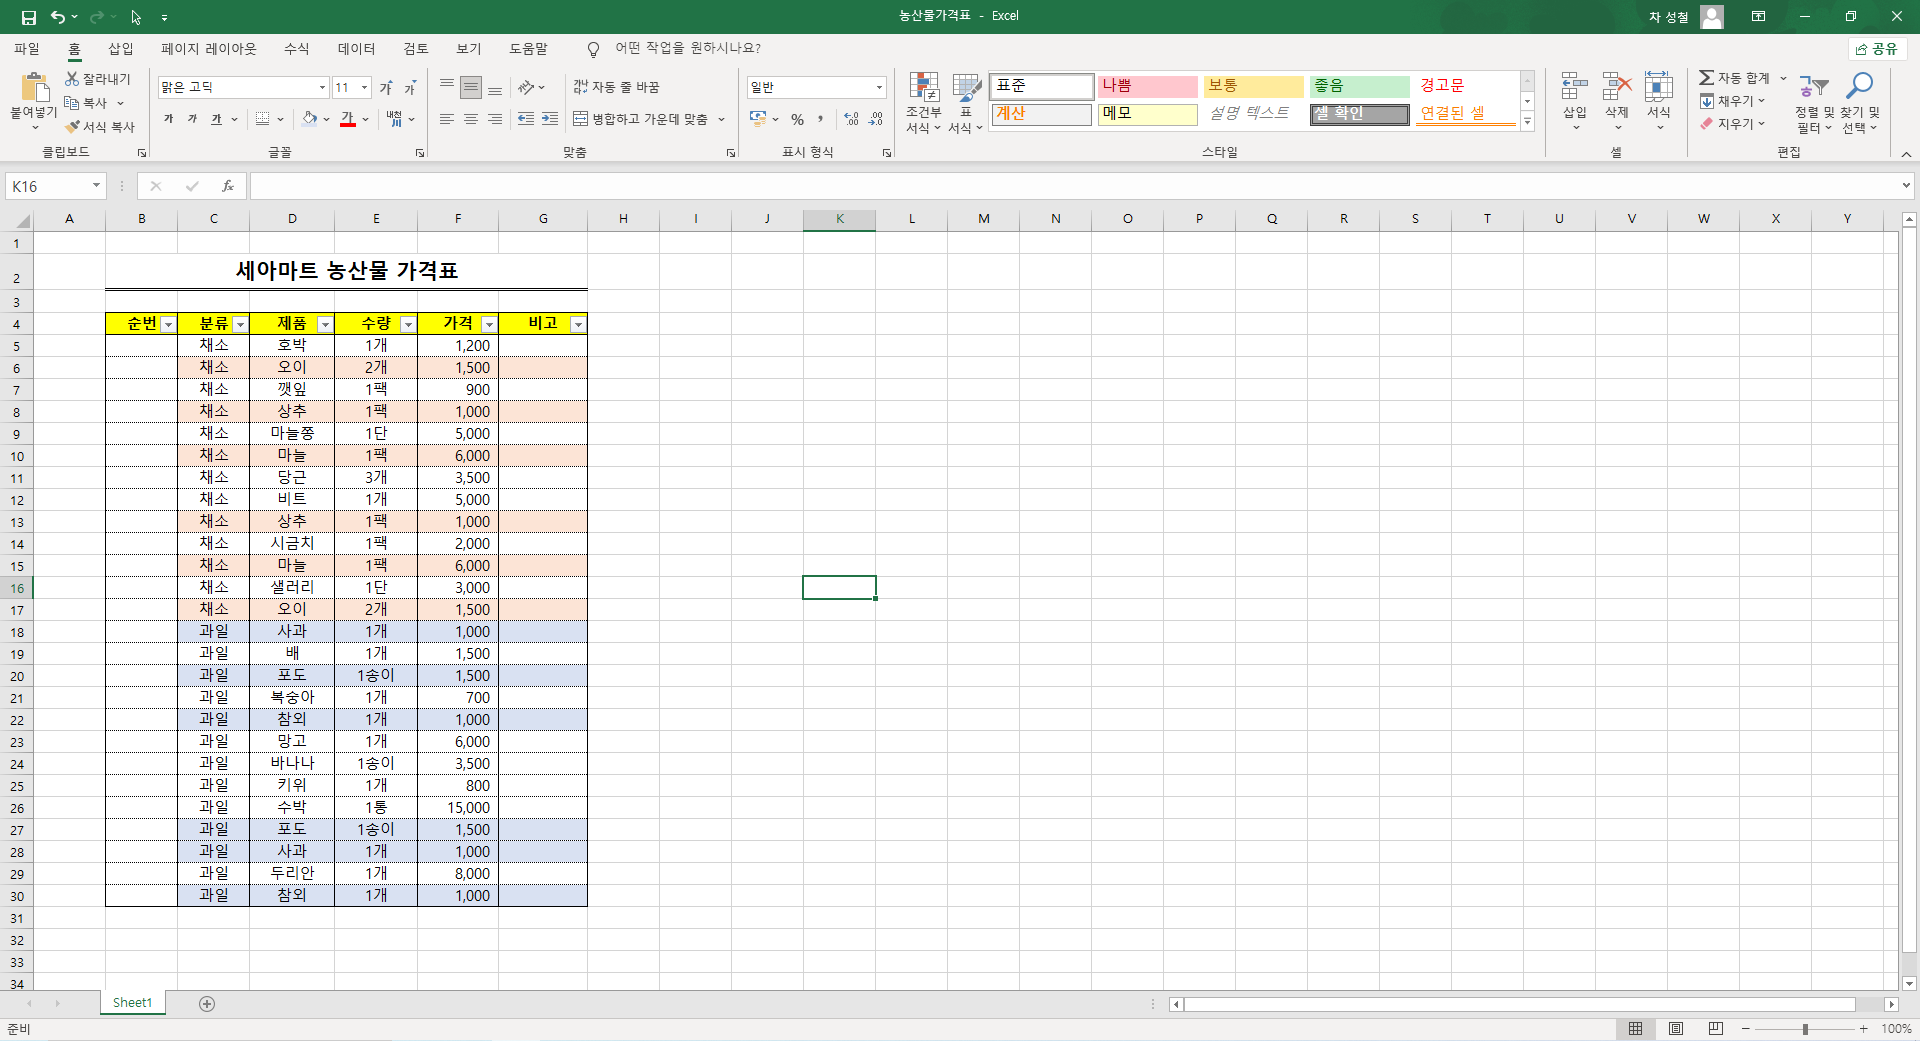Toggle underline formatting
The image size is (1920, 1041).
pos(216,119)
